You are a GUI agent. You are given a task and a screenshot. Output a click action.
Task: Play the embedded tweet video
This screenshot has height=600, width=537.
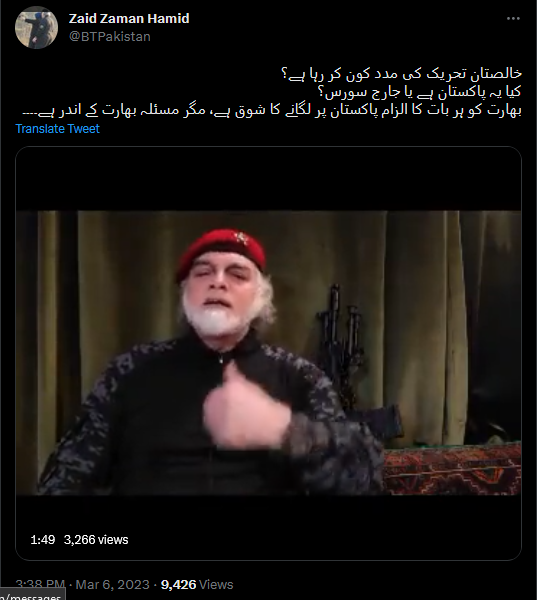coord(268,353)
